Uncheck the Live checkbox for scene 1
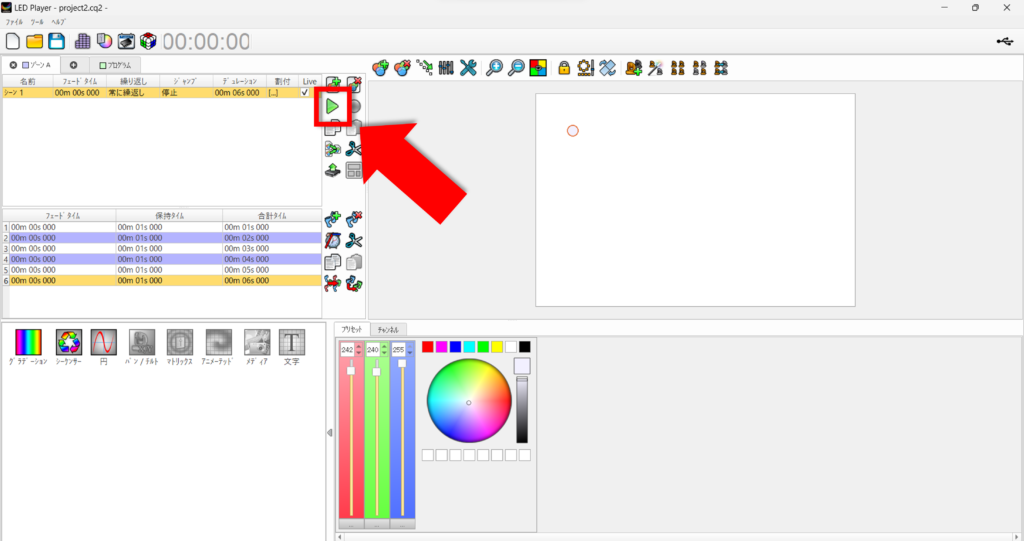Viewport: 1024px width, 541px height. [306, 92]
